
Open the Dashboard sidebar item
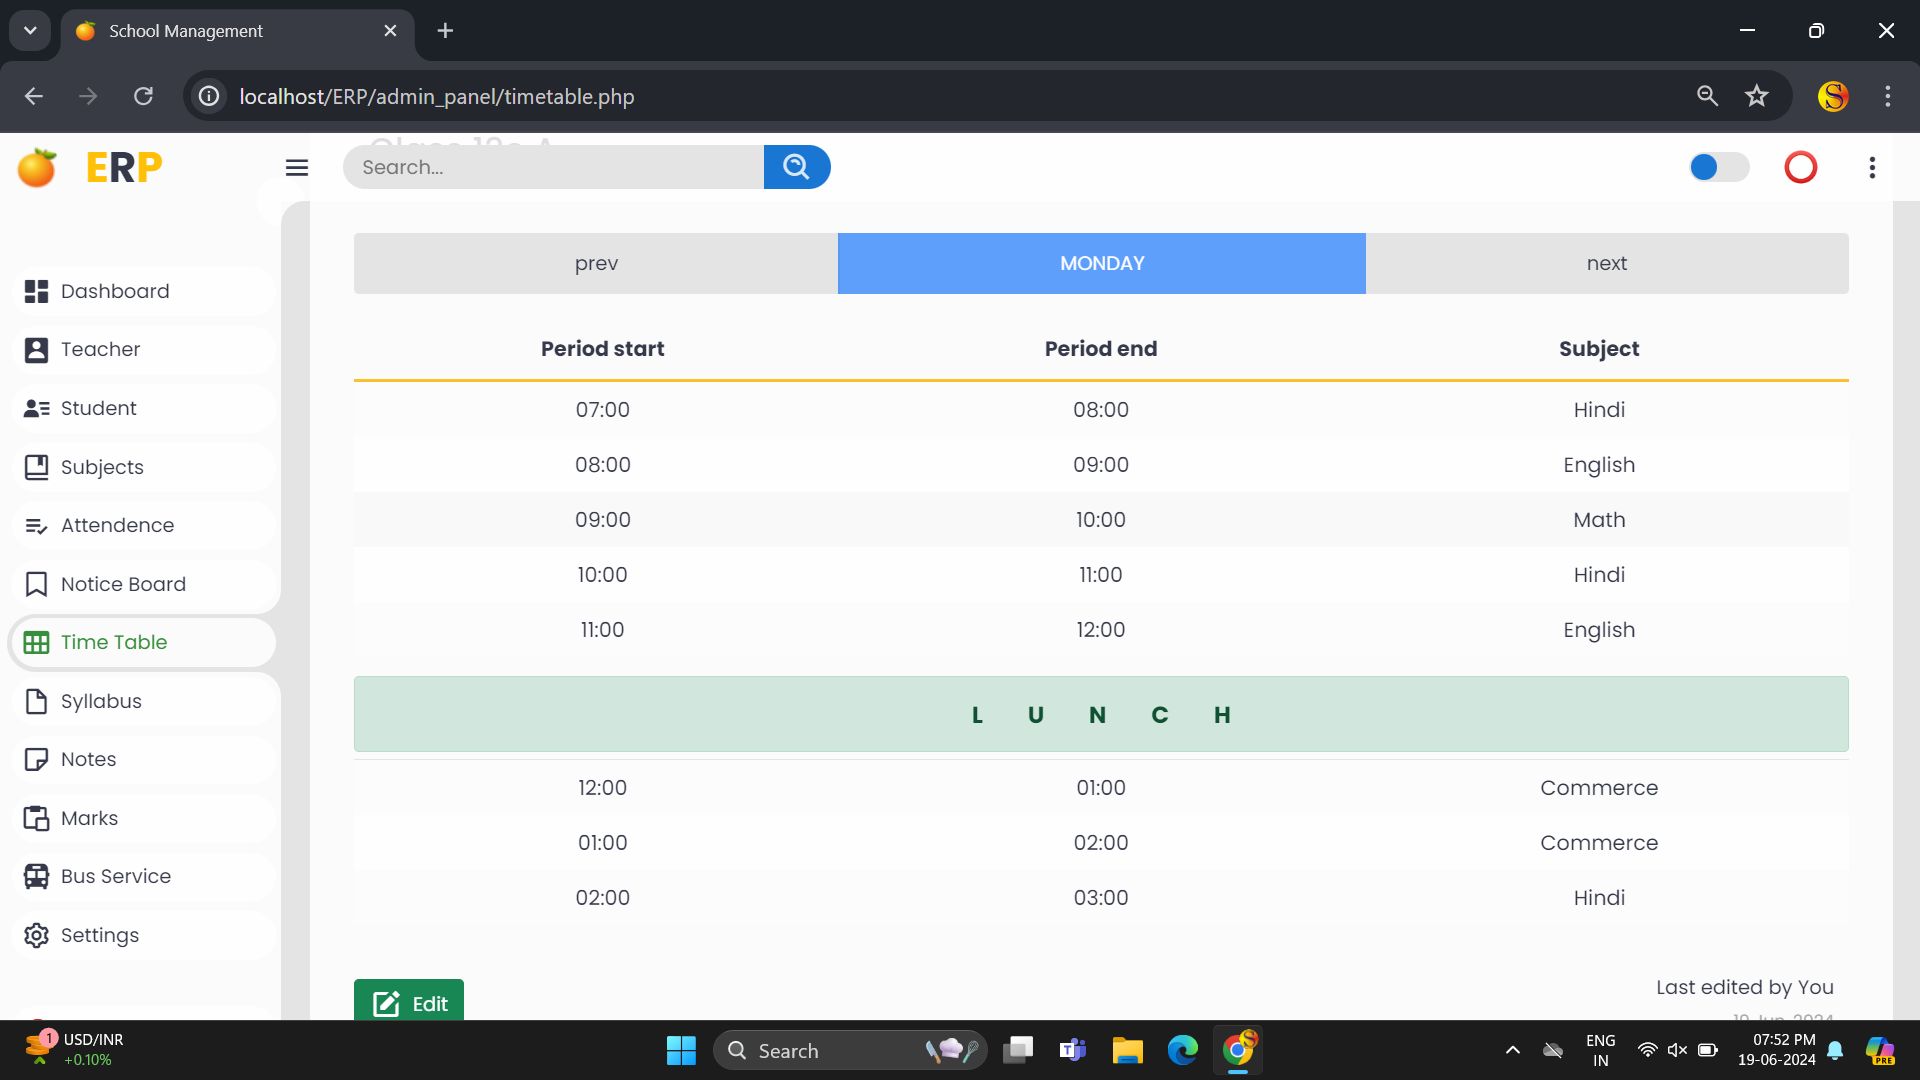pos(114,291)
